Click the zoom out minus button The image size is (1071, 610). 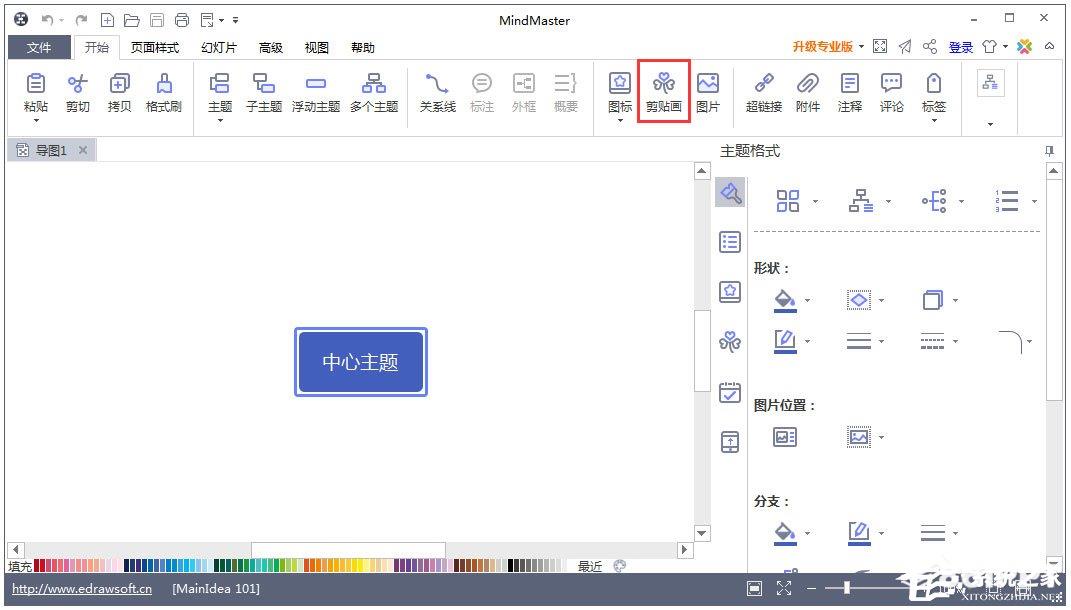tap(811, 588)
